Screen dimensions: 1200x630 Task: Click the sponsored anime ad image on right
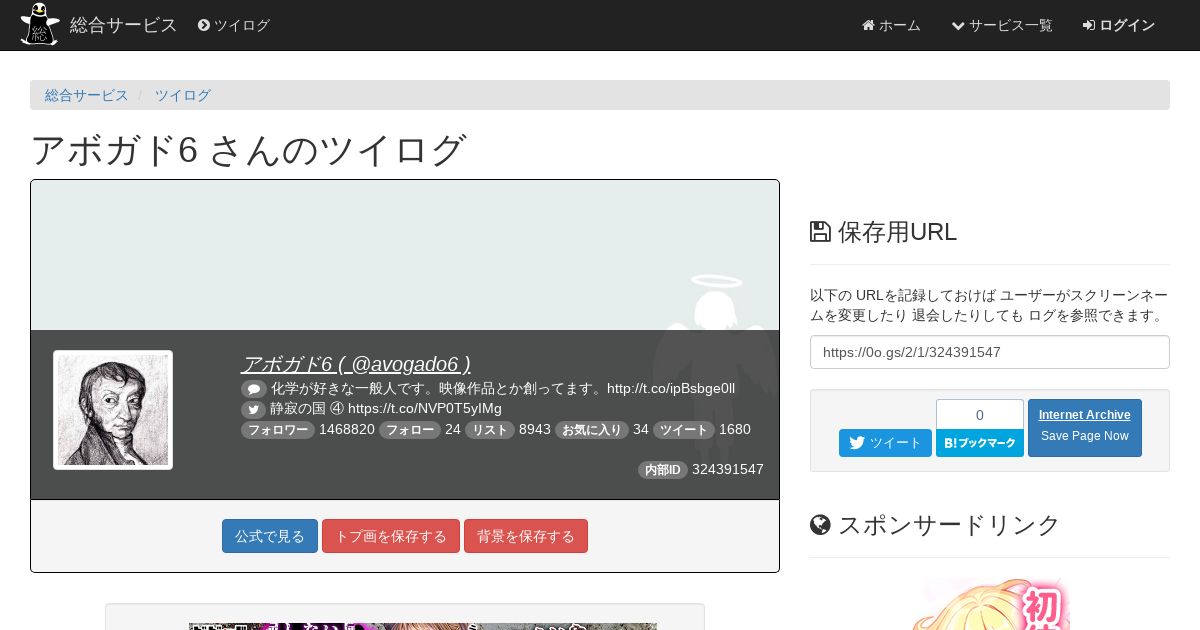[990, 602]
